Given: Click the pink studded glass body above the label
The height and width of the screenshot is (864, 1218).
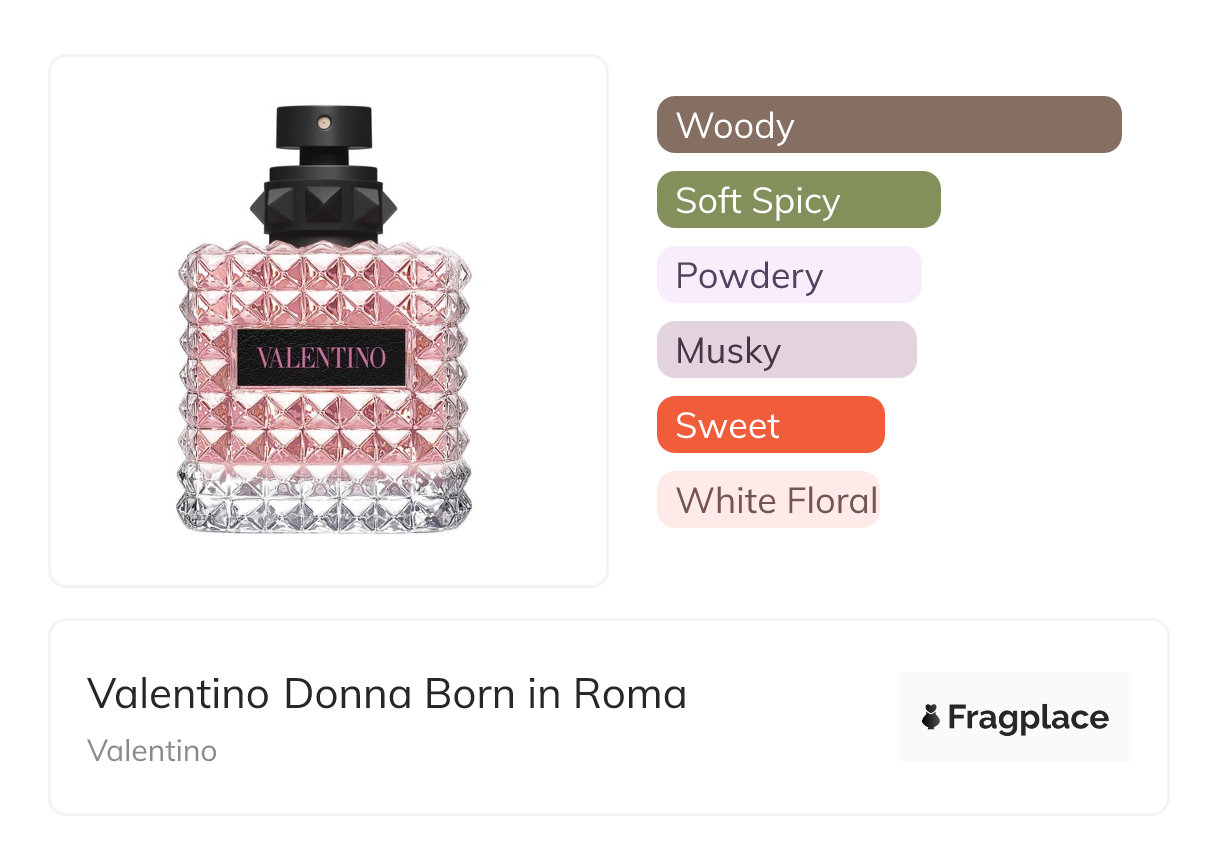Looking at the screenshot, I should [x=323, y=285].
